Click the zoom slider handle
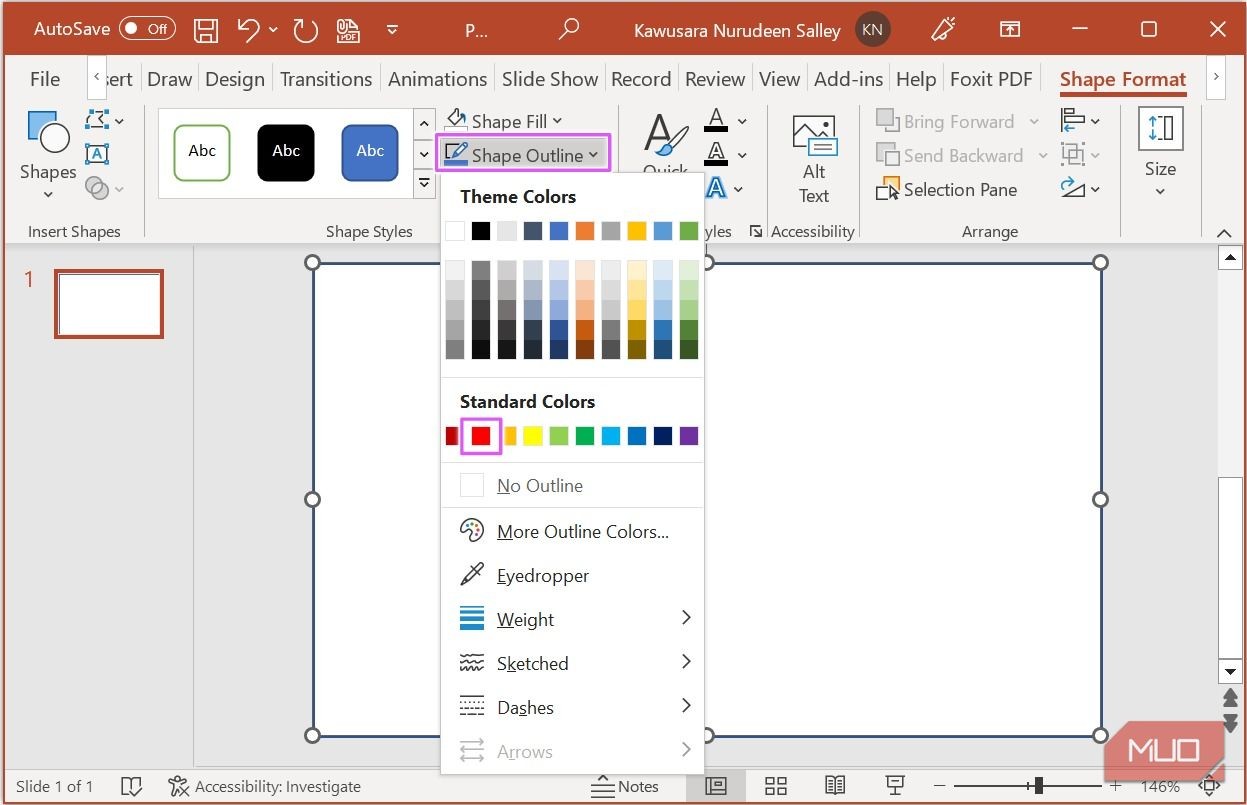The height and width of the screenshot is (805, 1247). (1040, 786)
